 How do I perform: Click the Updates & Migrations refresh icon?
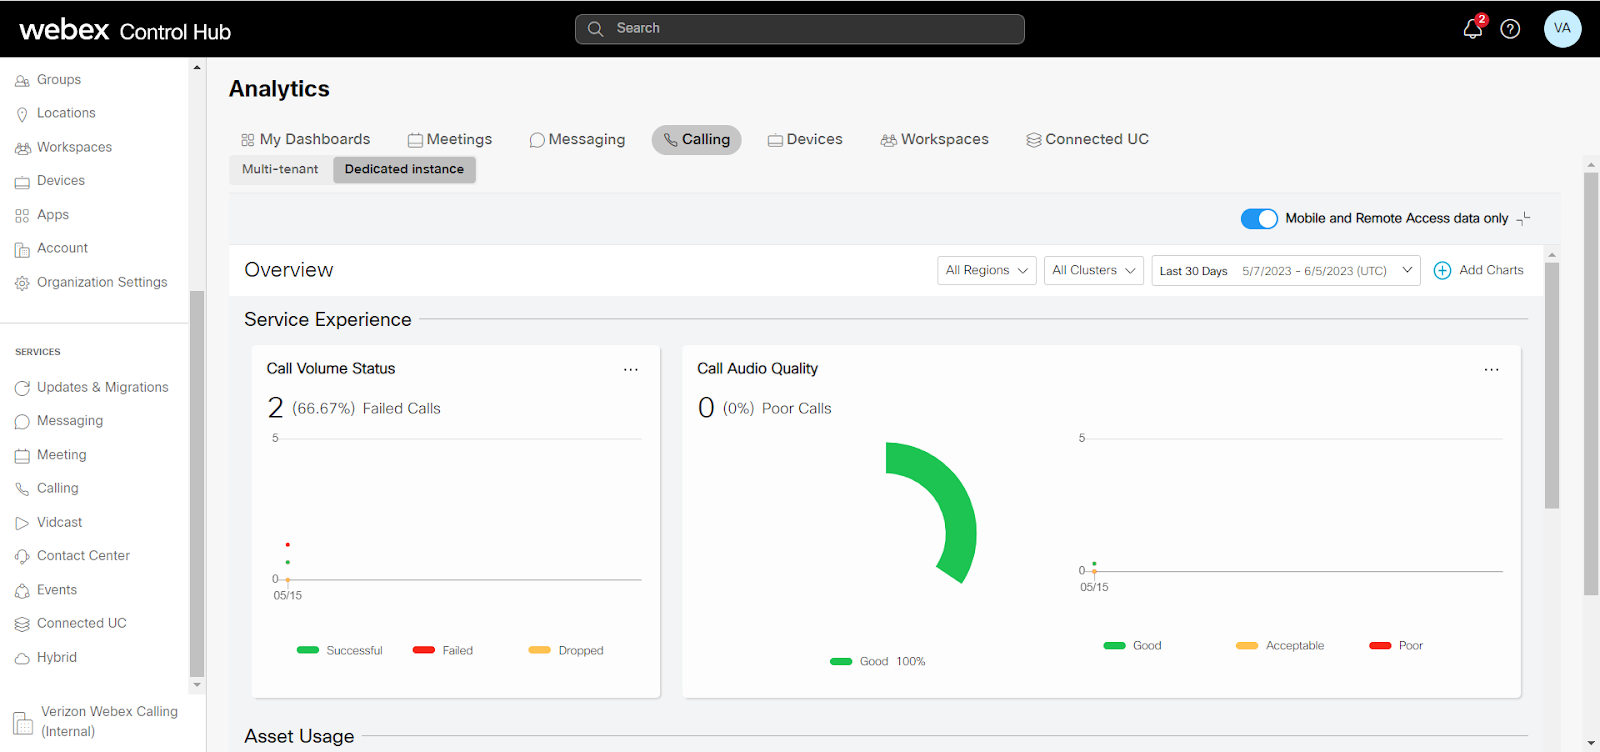[x=22, y=388]
